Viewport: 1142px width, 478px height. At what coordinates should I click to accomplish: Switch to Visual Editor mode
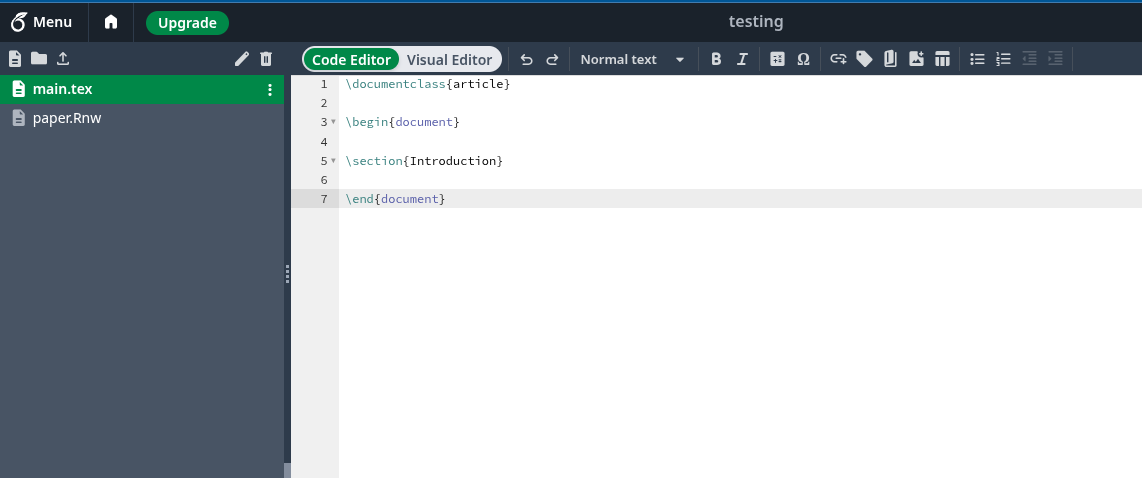click(x=449, y=59)
